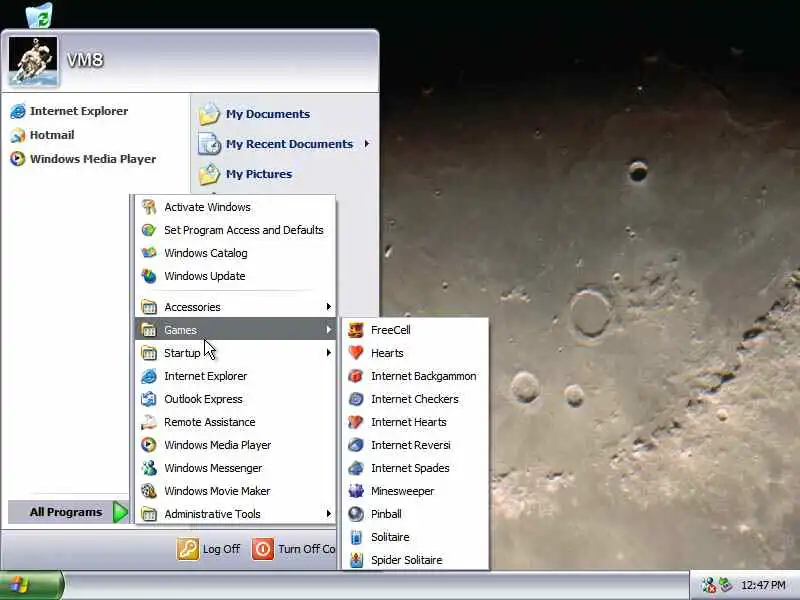Click the green All Programs arrow

[120, 512]
